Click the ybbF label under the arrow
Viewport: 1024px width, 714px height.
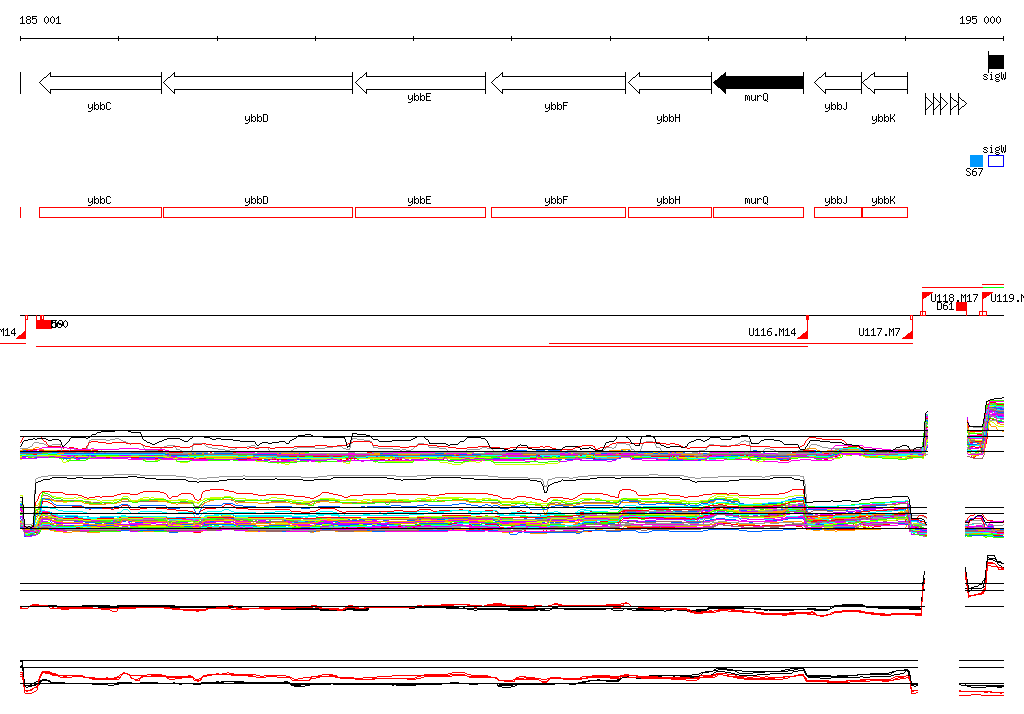556,106
